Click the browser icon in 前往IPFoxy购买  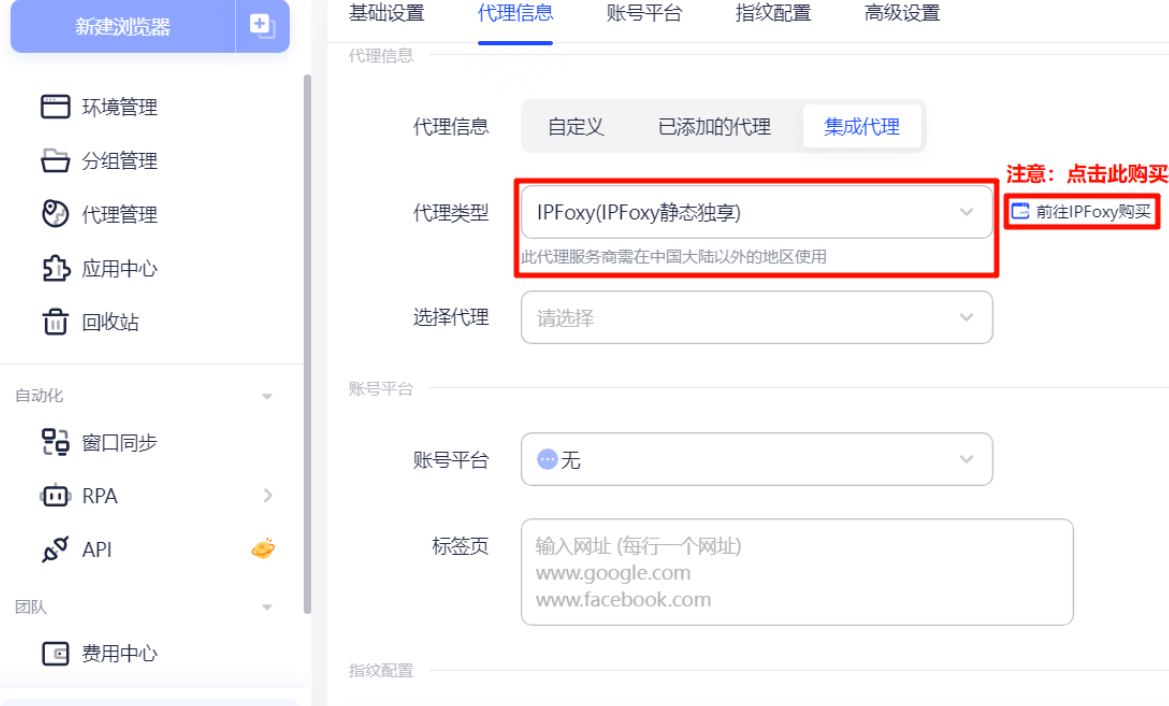(1020, 212)
